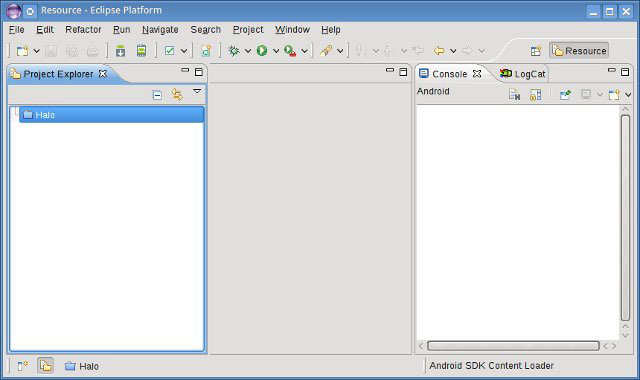Maximize the Console panel

click(625, 72)
